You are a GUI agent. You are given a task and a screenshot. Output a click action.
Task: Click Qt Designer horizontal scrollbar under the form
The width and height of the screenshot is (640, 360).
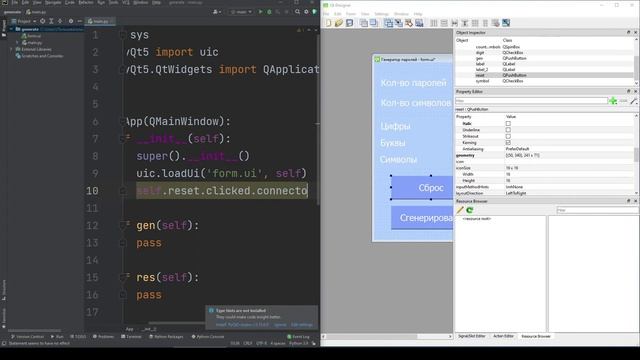point(387,336)
